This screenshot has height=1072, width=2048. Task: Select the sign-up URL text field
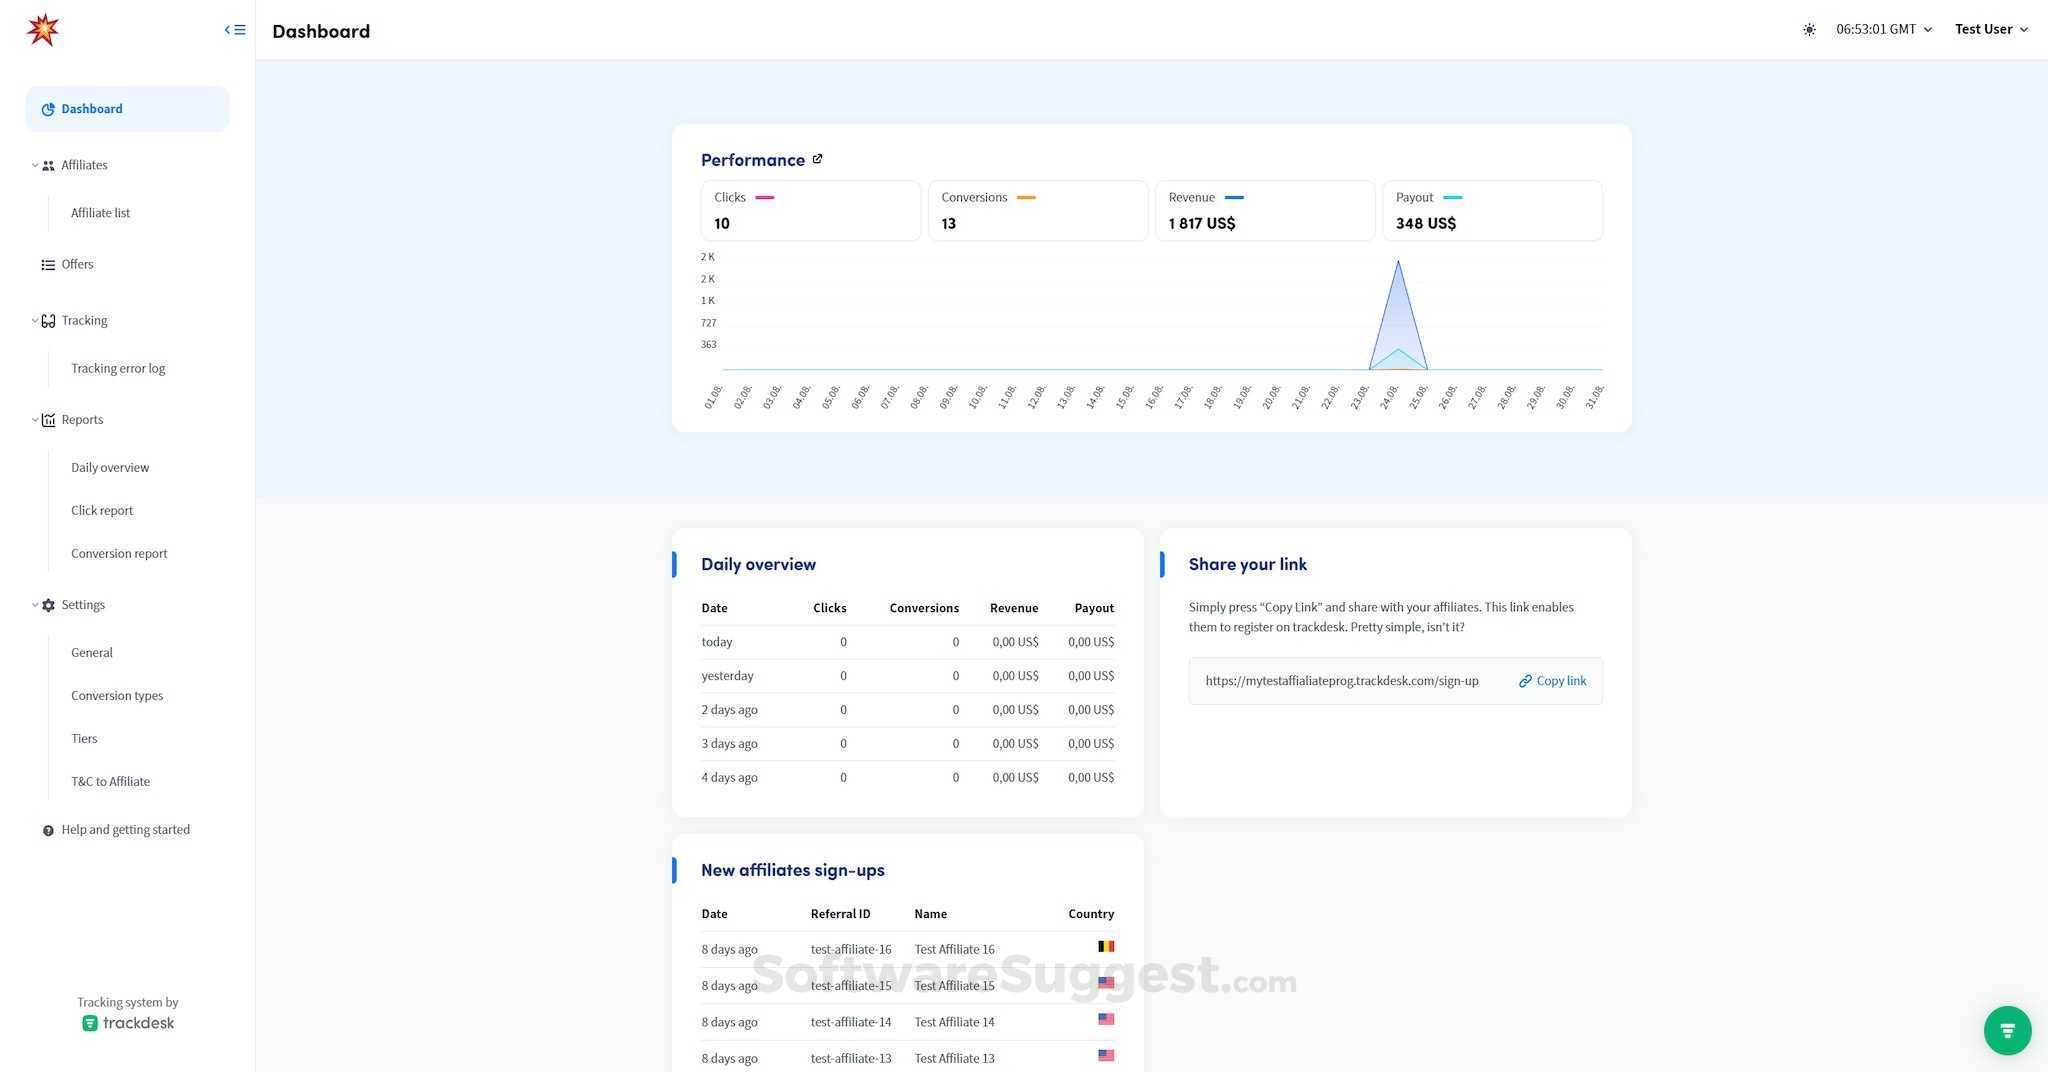[1342, 680]
